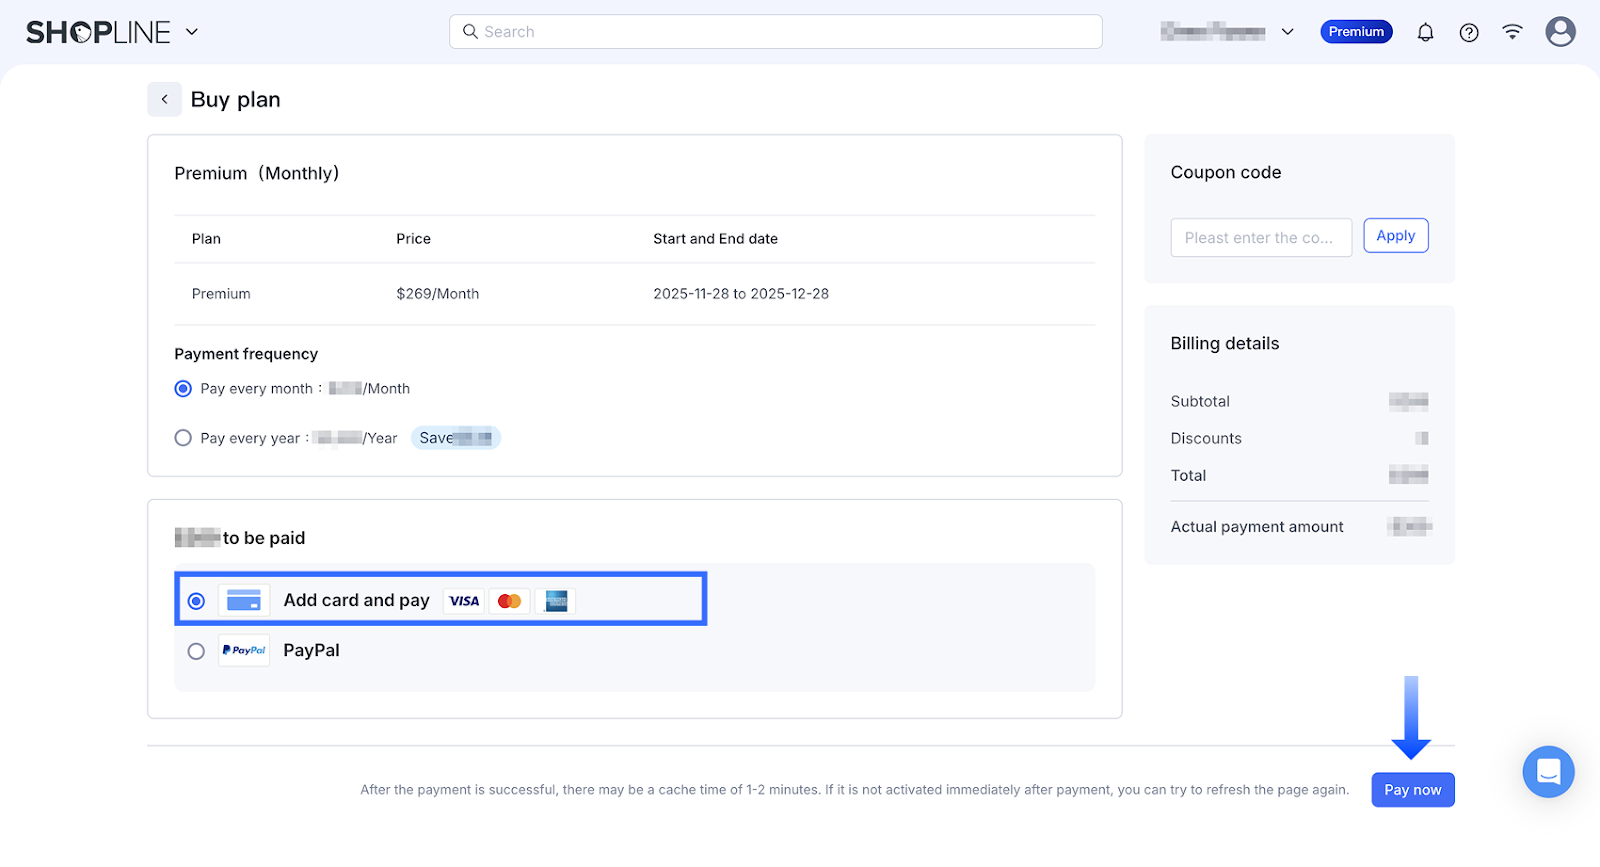Open the live chat widget

[1549, 772]
